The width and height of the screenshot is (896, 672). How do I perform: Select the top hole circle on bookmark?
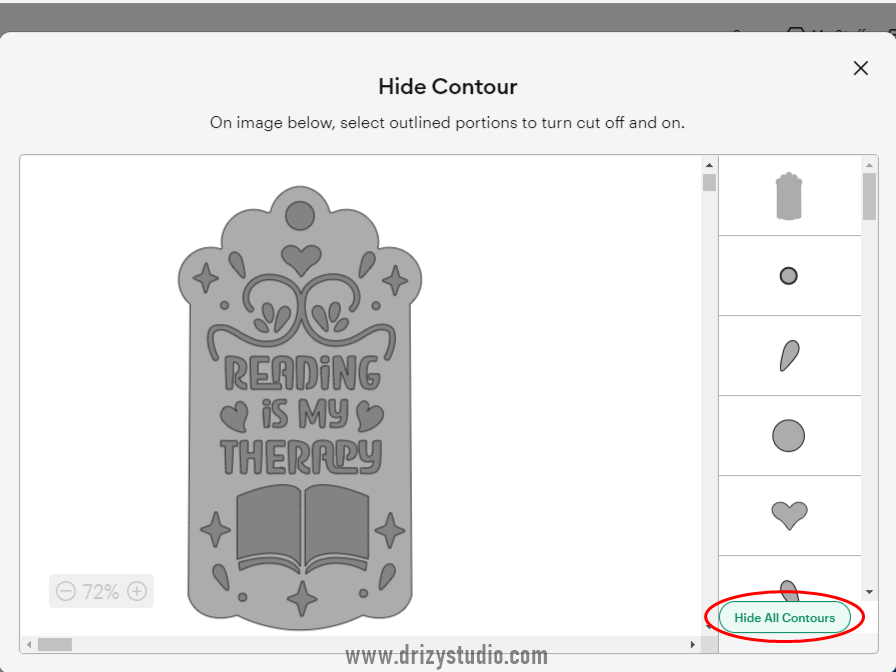coord(300,216)
